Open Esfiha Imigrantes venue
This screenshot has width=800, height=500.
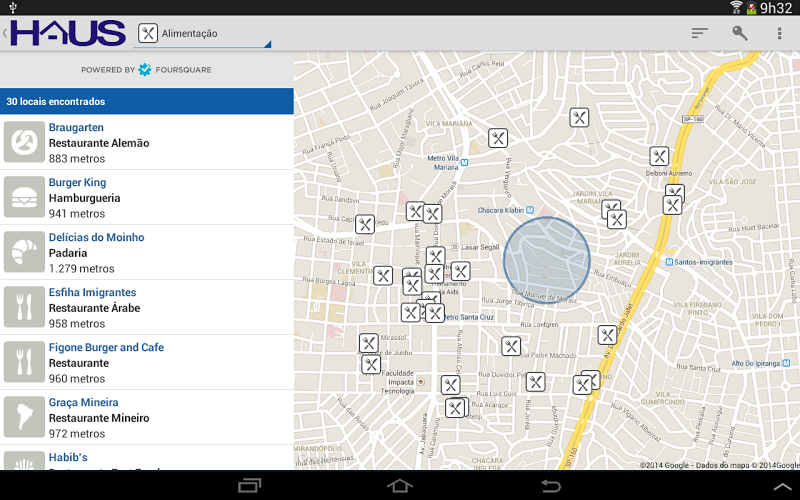(x=147, y=308)
